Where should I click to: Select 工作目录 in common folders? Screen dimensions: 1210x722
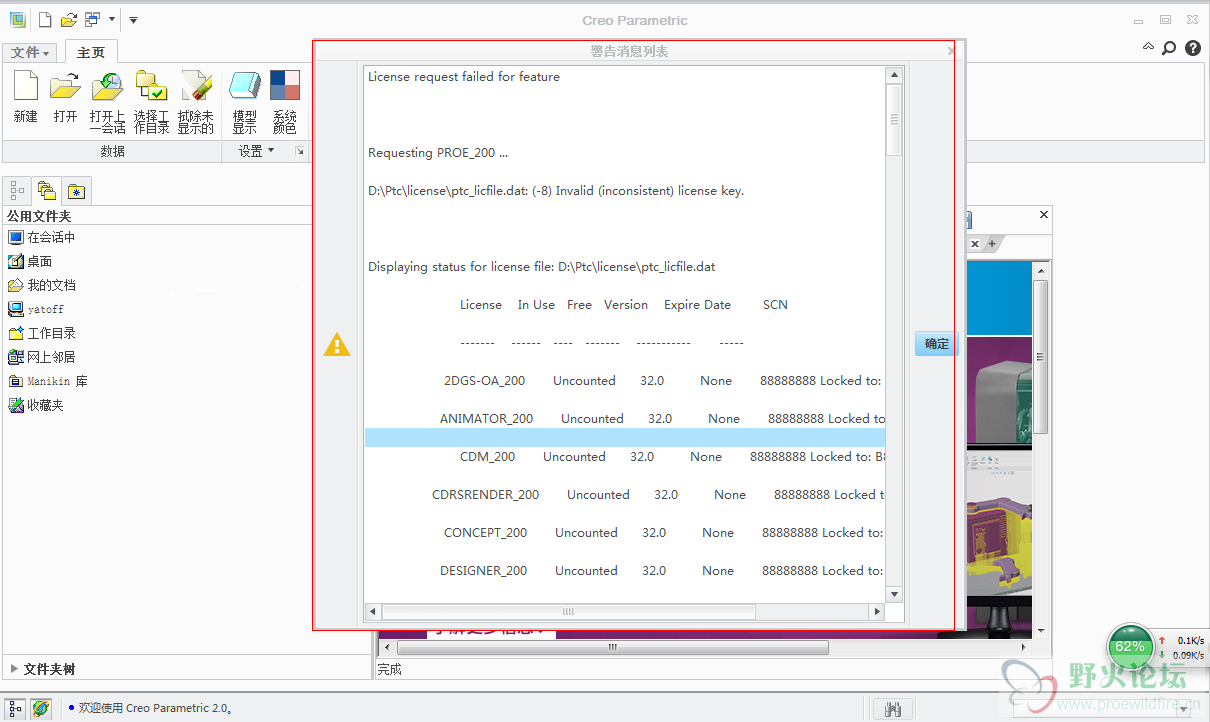point(41,333)
